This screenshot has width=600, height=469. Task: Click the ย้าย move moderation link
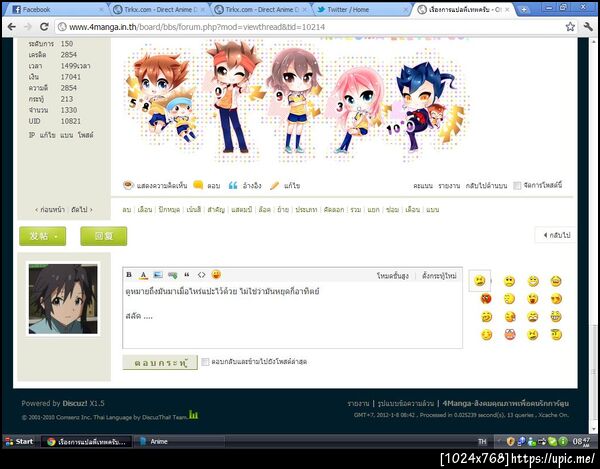(x=283, y=210)
